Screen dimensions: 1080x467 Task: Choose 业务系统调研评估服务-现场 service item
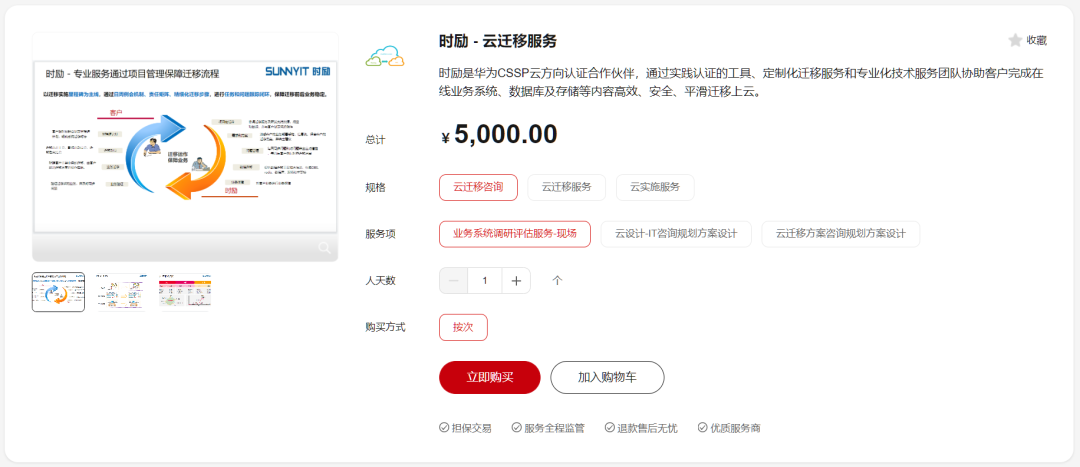515,234
